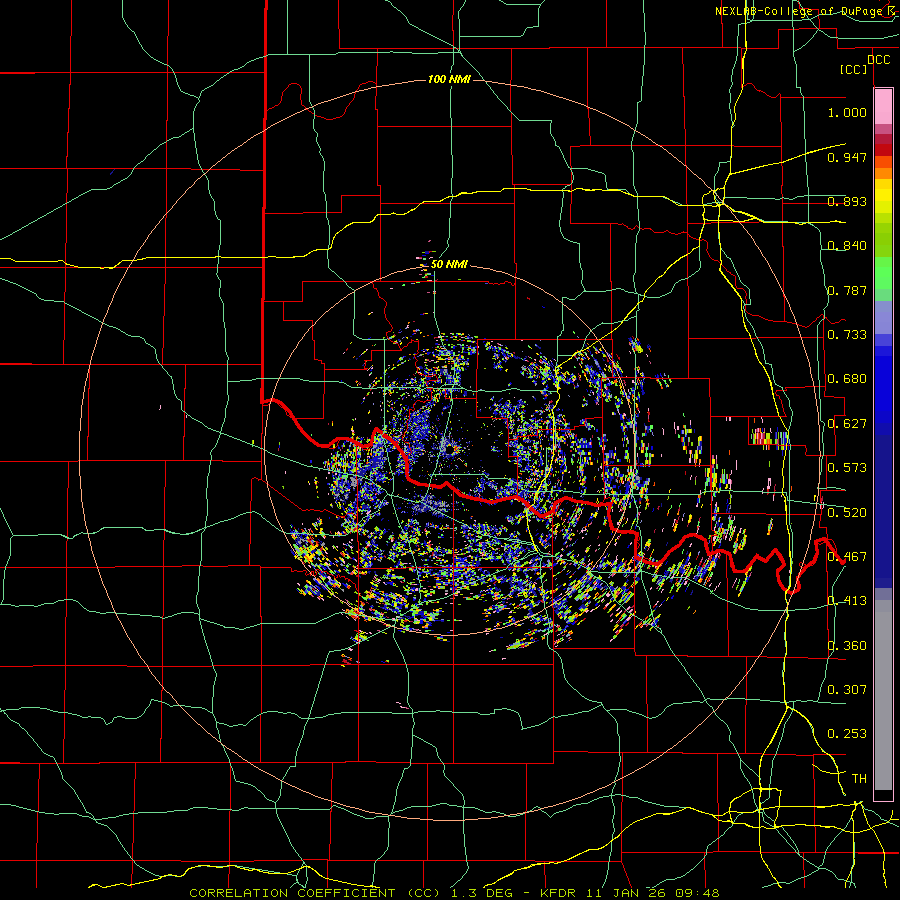Click the 50 NMI range ring label
The image size is (900, 900).
(x=449, y=264)
